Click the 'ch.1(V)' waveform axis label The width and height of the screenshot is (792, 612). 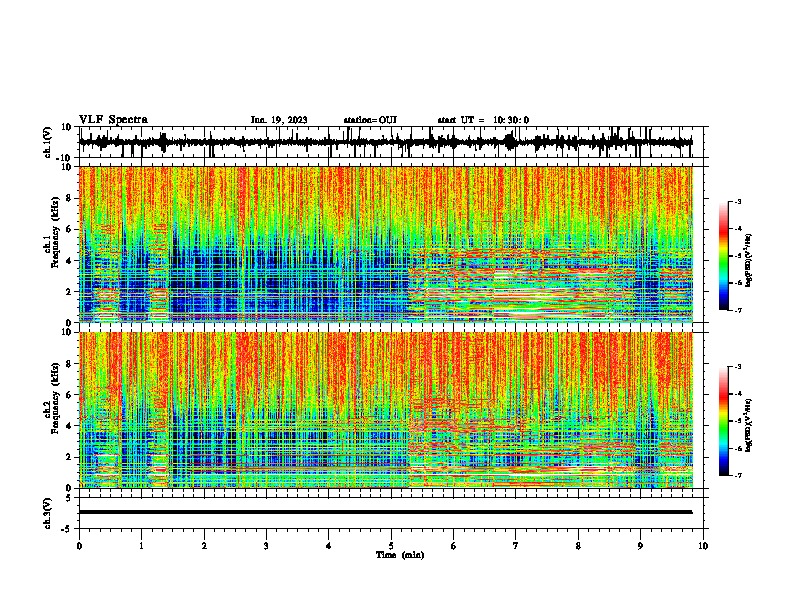tap(48, 142)
